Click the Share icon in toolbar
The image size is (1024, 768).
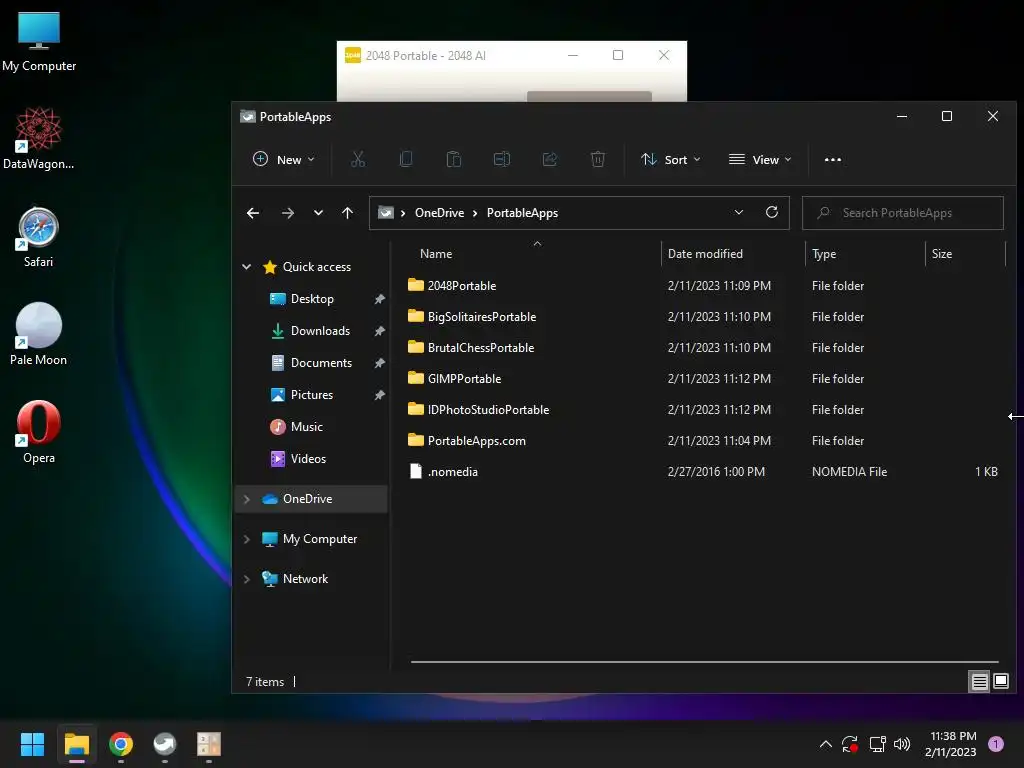[x=550, y=159]
